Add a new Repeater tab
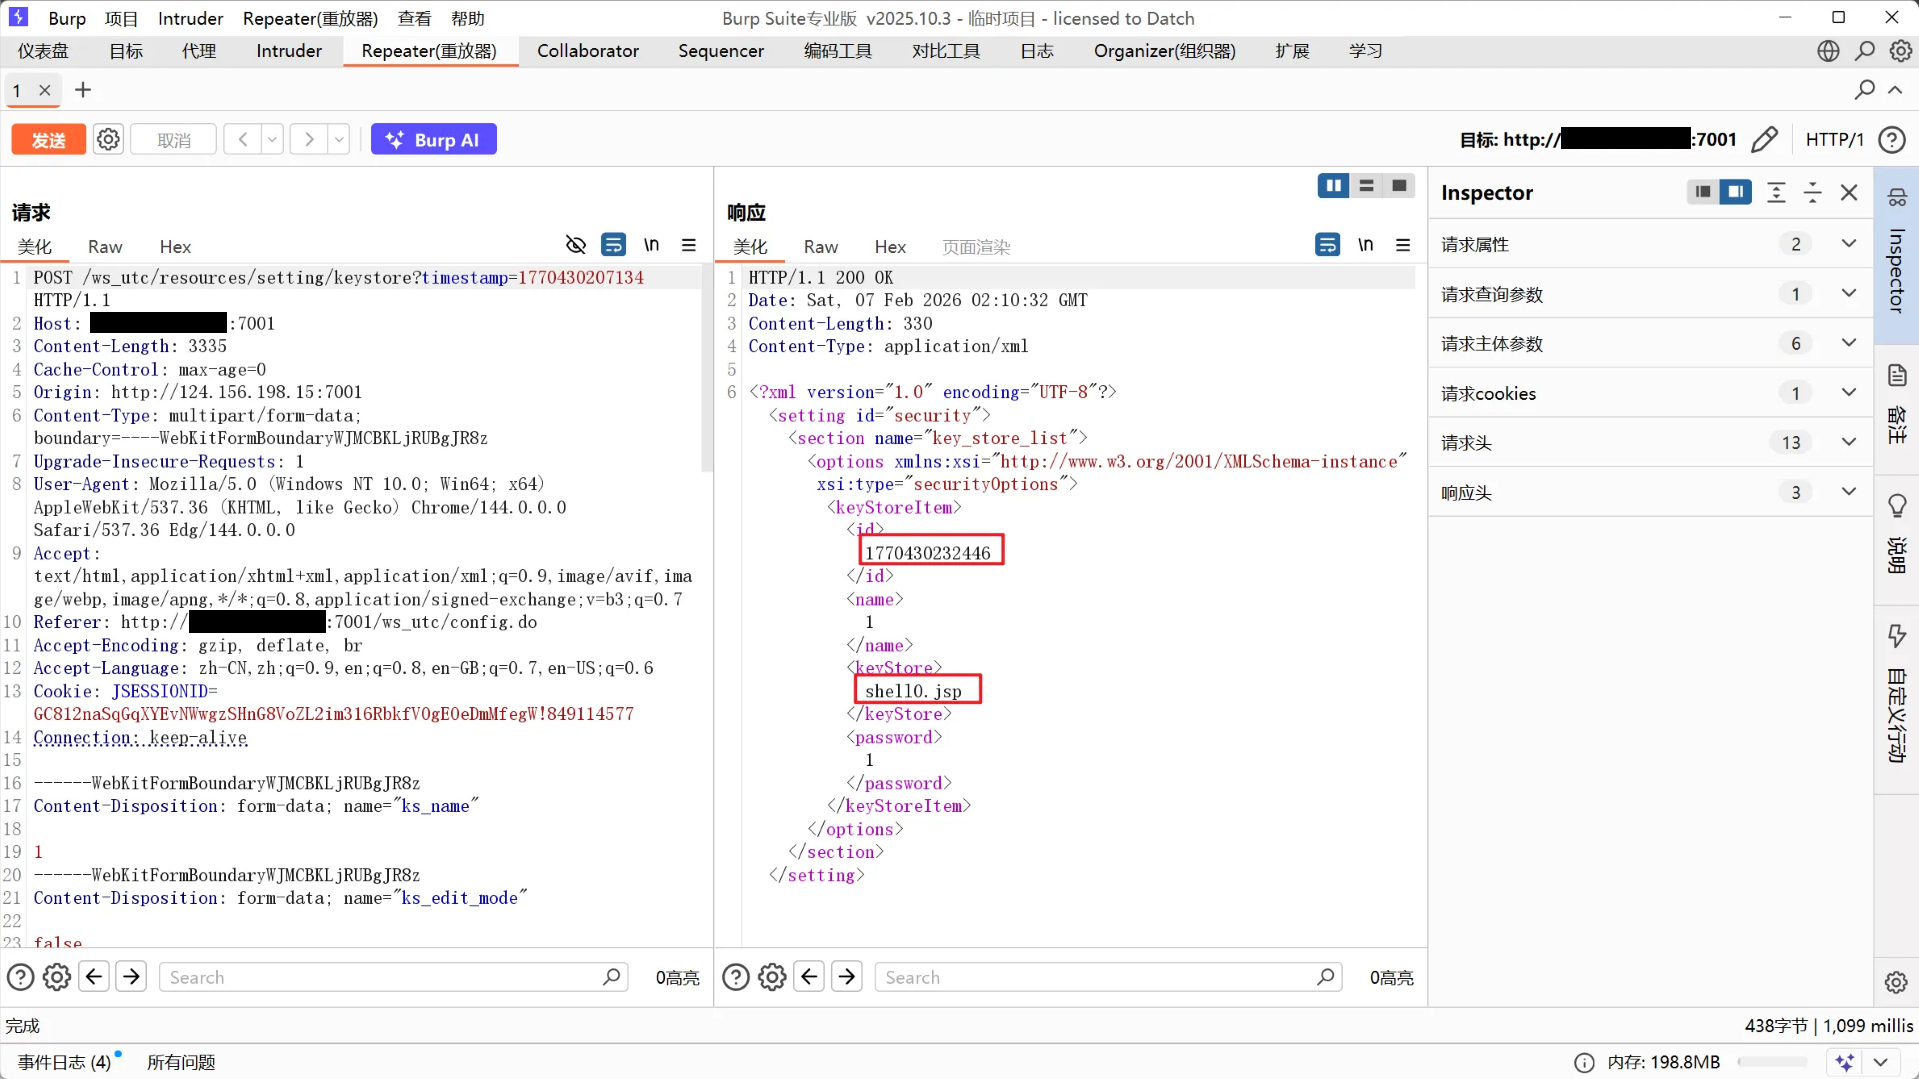 [83, 90]
